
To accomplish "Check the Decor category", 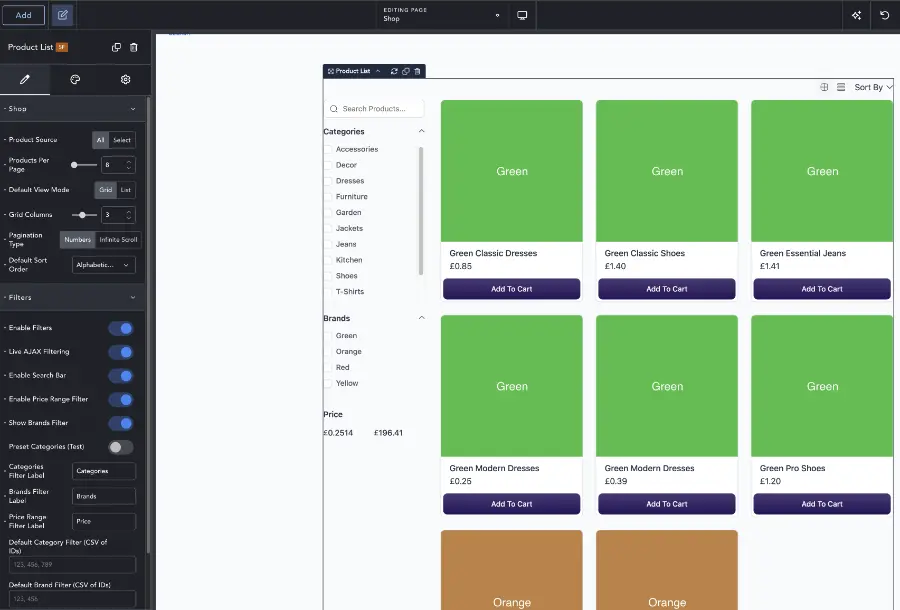I will point(328,165).
